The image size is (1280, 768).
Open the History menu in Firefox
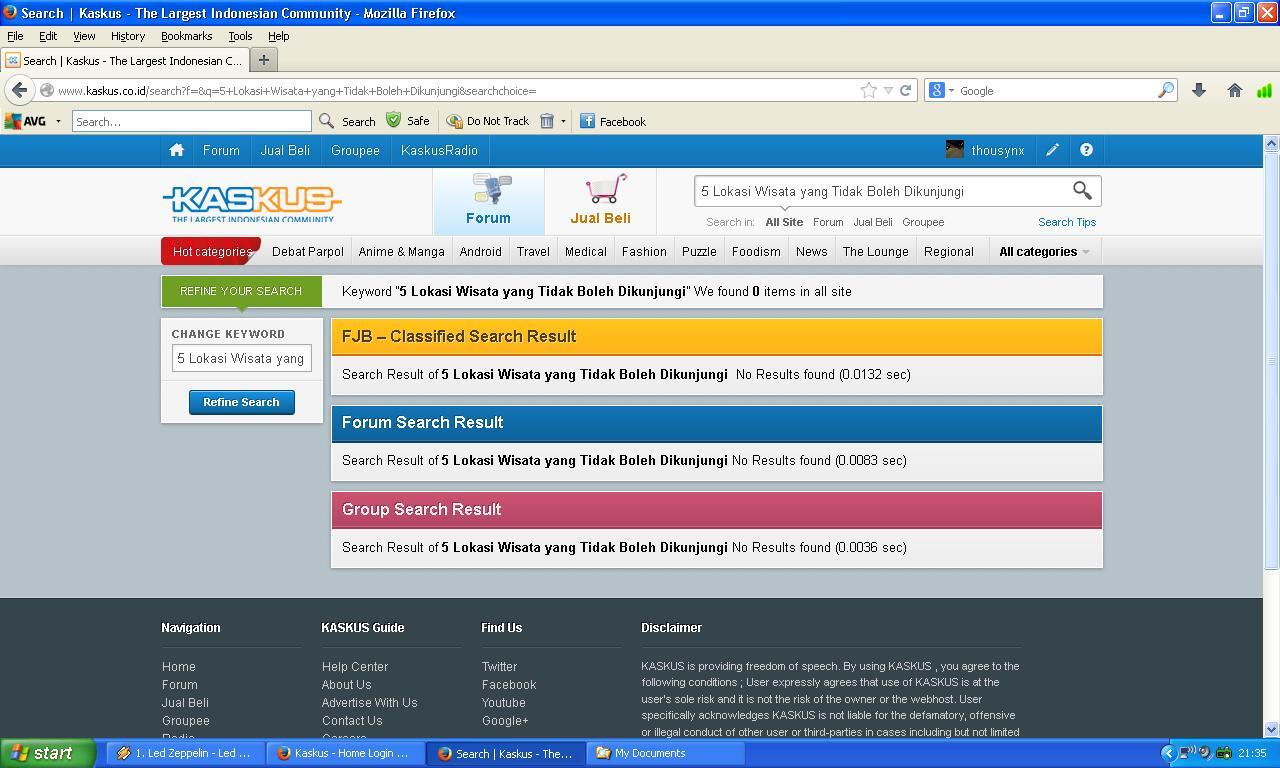[x=128, y=36]
